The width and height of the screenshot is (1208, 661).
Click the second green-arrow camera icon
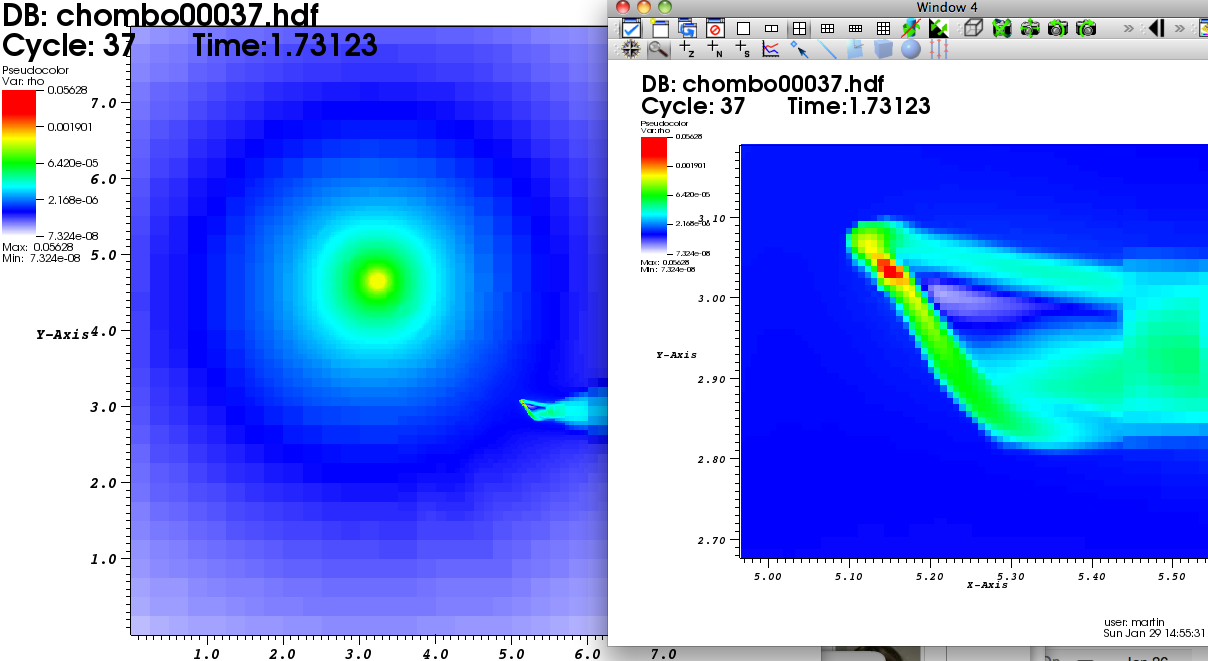(x=1030, y=28)
